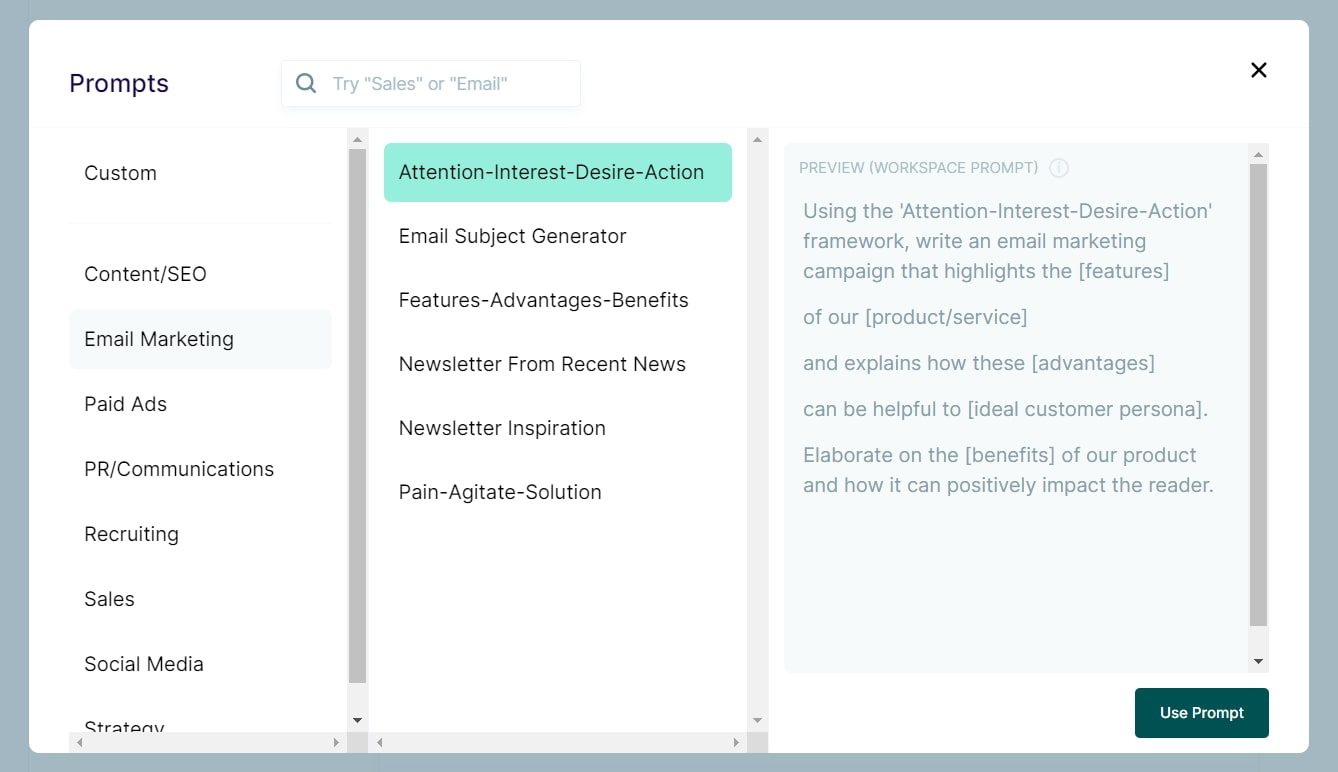Viewport: 1338px width, 772px height.
Task: Click the info icon beside the Preview heading
Action: 1059,168
